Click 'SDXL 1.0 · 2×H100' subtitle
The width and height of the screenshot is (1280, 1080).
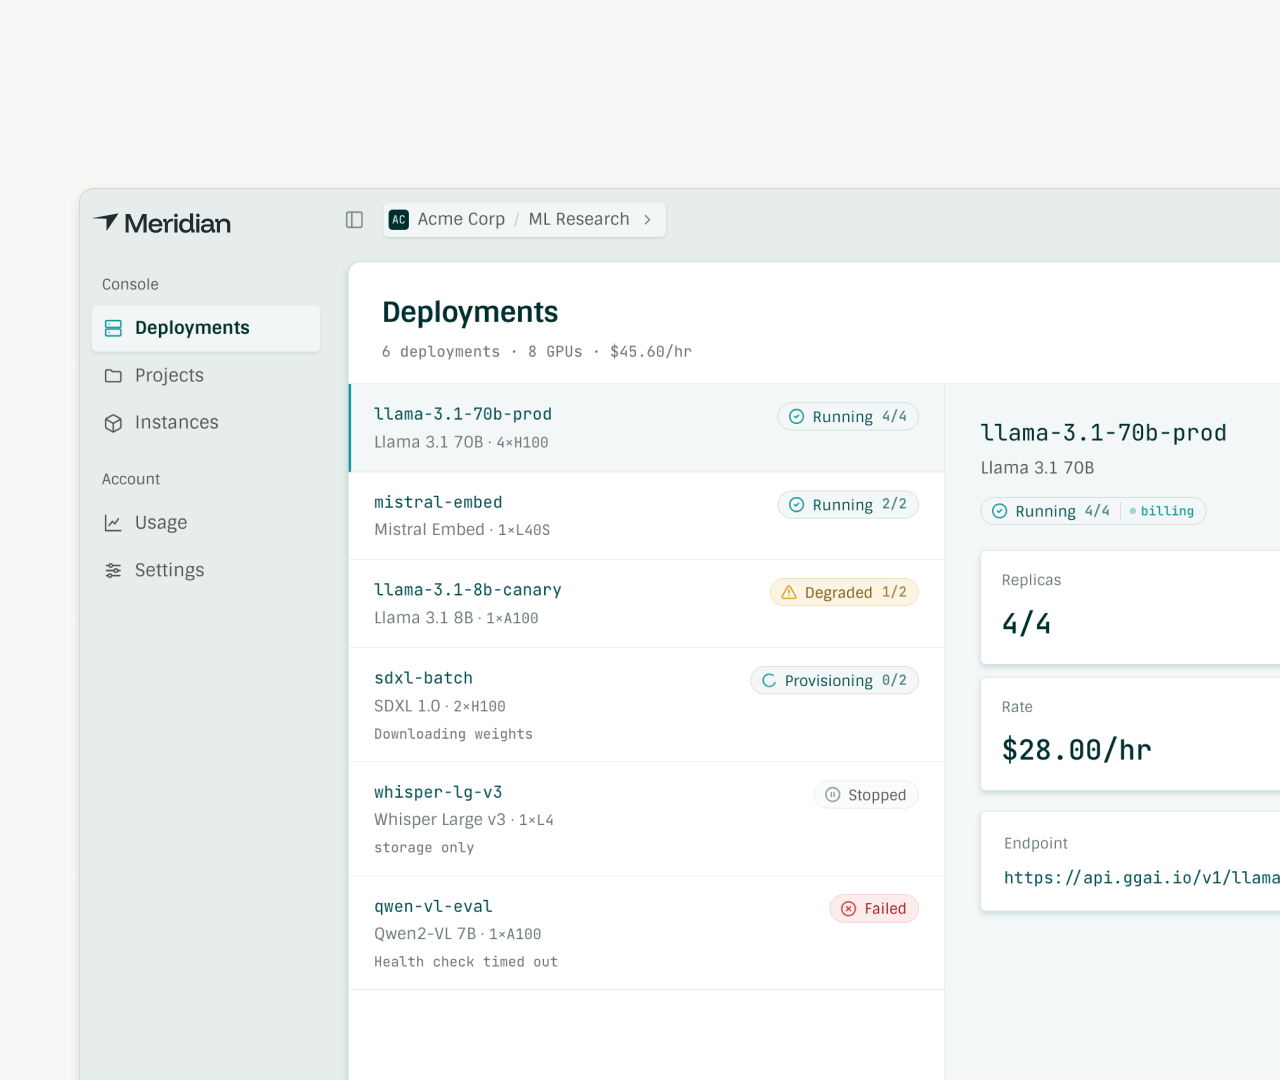click(x=440, y=706)
